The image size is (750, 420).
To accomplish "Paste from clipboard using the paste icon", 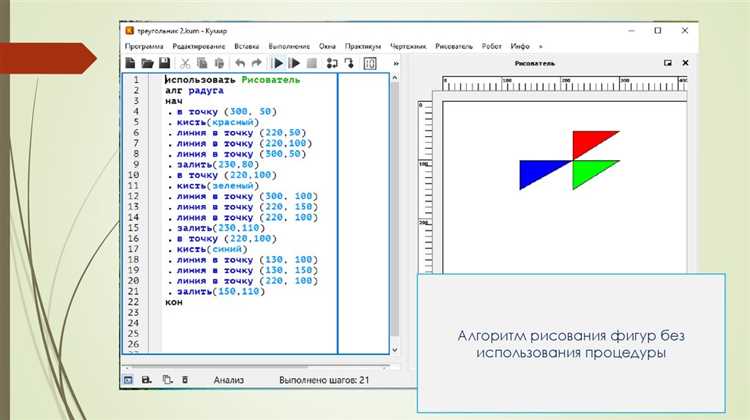I will tap(219, 63).
